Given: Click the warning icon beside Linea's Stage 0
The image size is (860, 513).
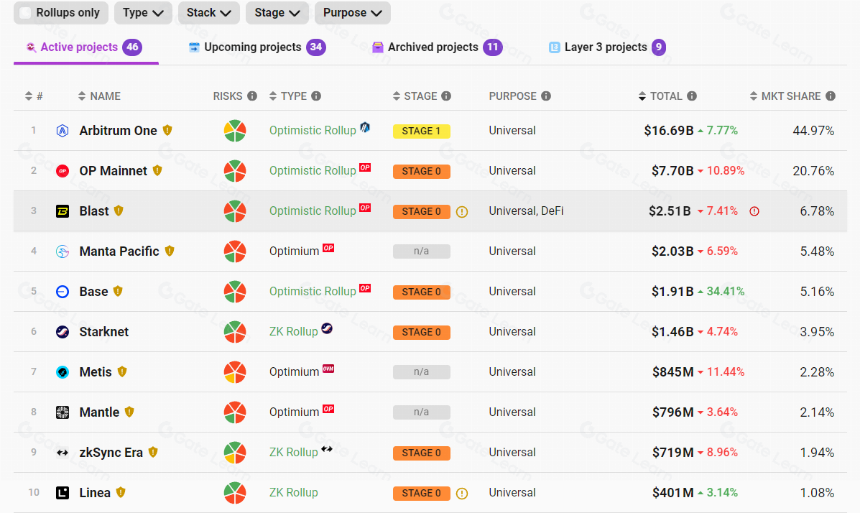Looking at the screenshot, I should click(462, 493).
